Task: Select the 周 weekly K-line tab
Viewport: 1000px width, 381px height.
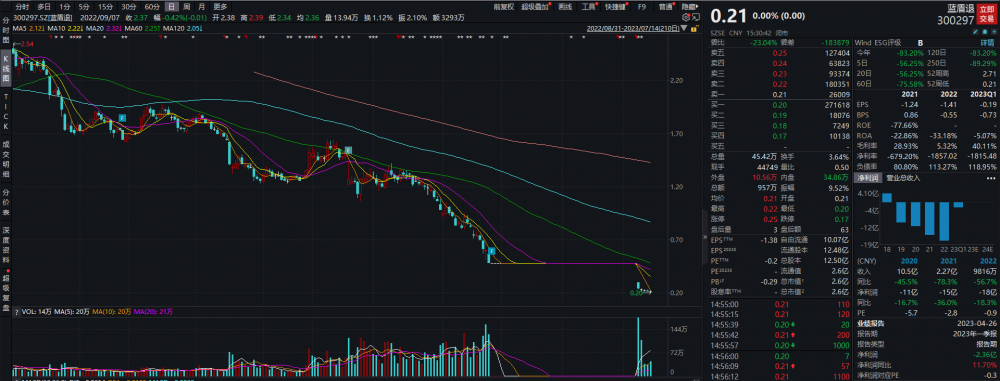Action: [187, 6]
